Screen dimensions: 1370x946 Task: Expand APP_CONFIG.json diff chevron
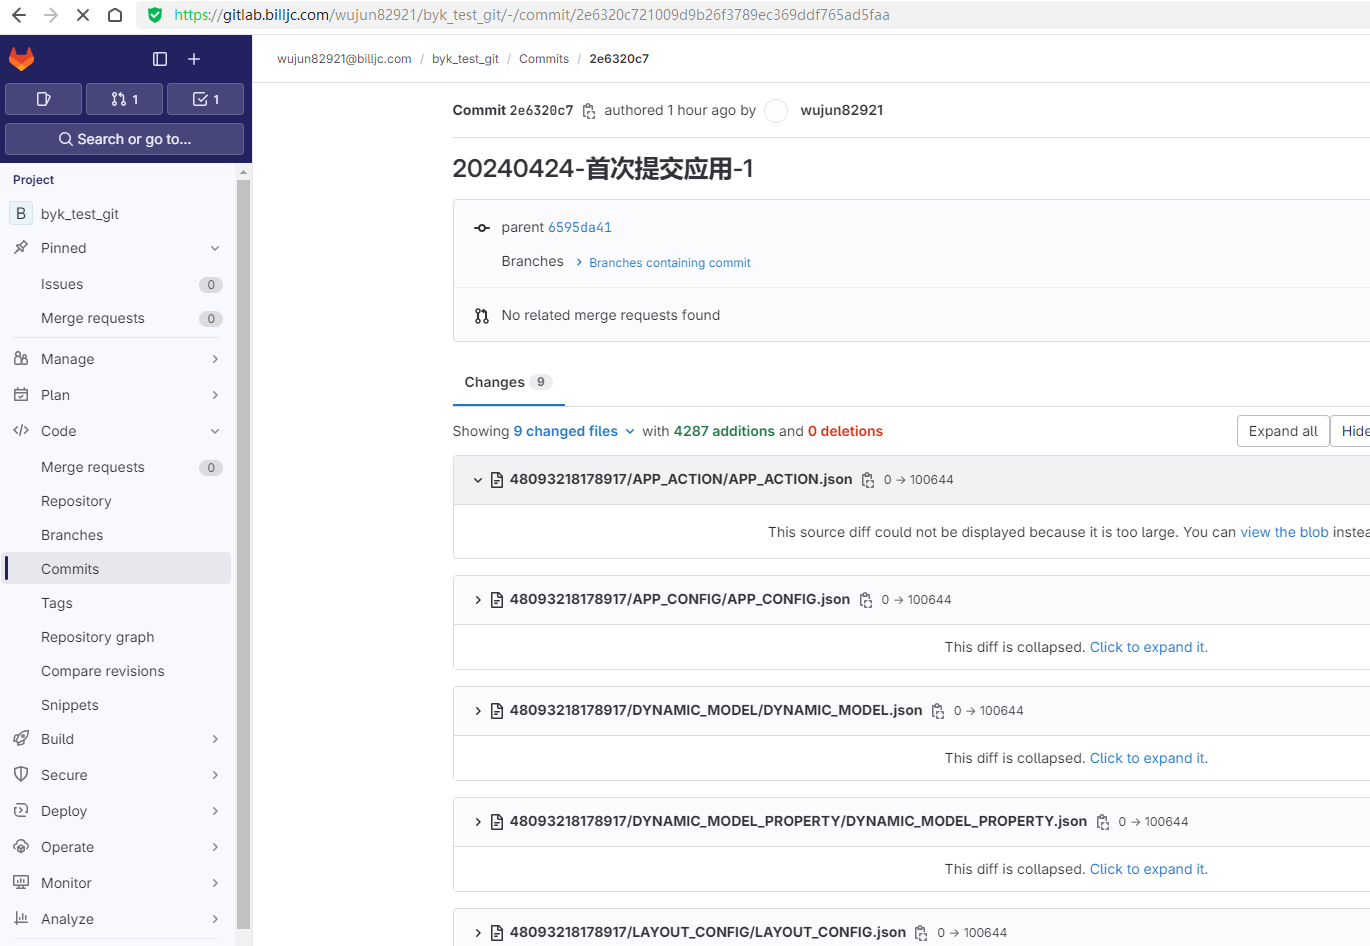(x=478, y=600)
